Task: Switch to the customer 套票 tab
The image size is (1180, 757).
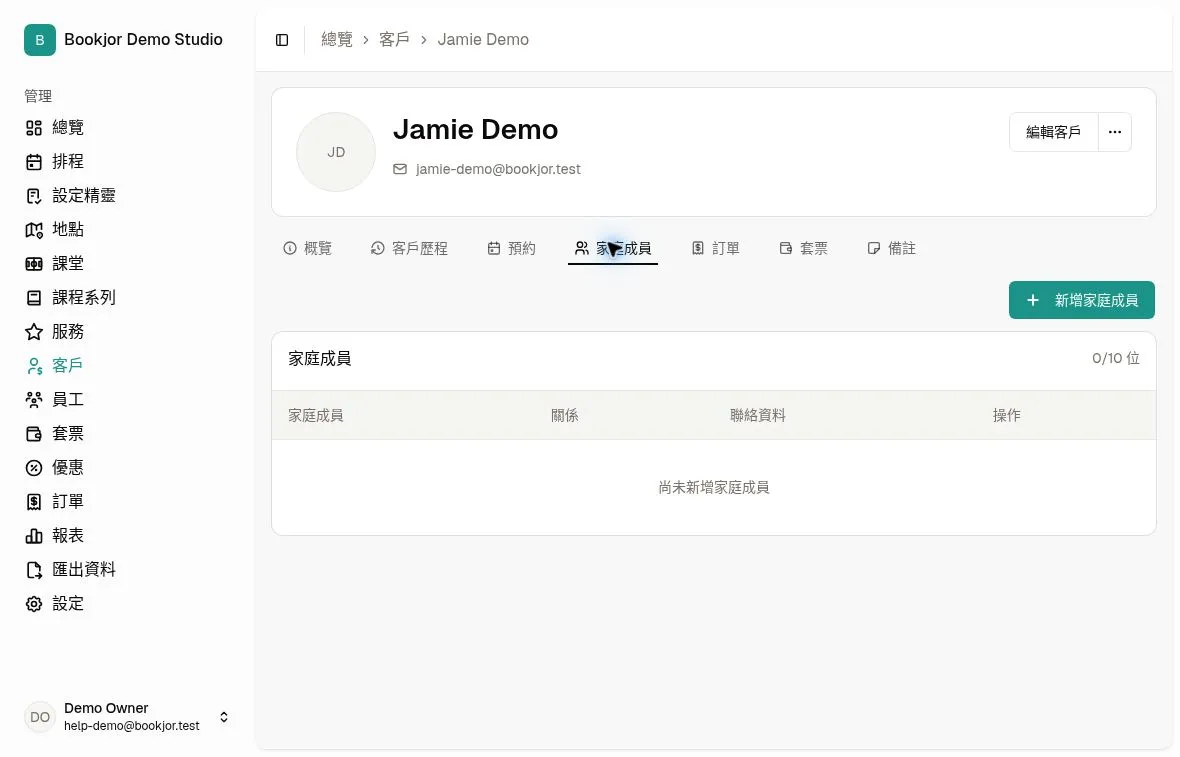Action: click(x=804, y=248)
